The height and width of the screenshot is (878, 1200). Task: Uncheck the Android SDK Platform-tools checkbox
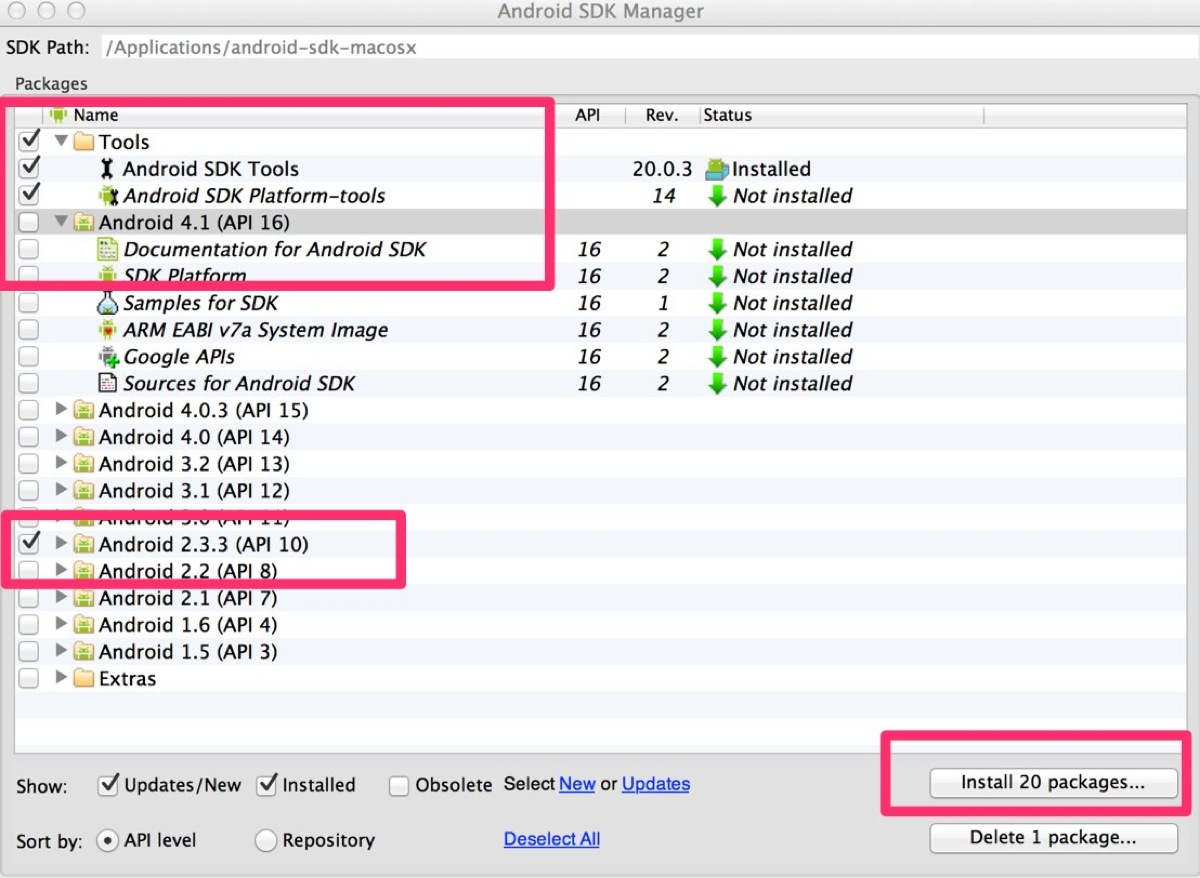[29, 194]
